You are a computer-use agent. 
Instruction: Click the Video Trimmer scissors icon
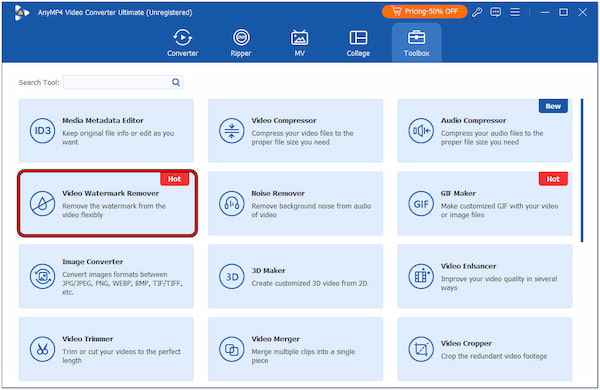click(42, 349)
